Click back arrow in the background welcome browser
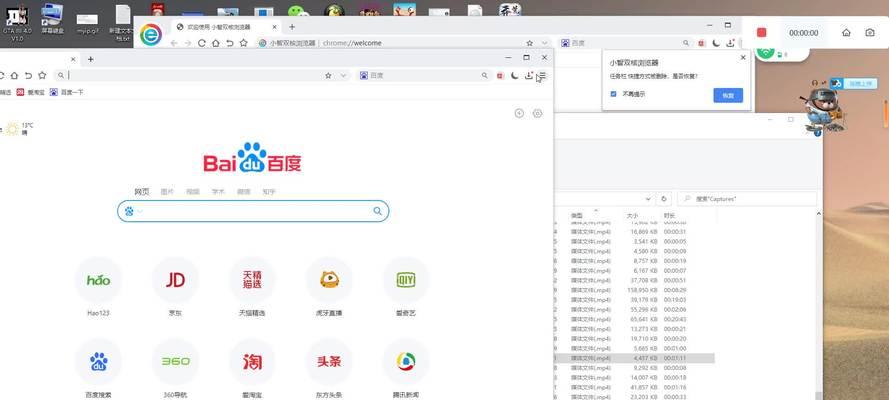Screen dimensions: 889x400 (174, 43)
